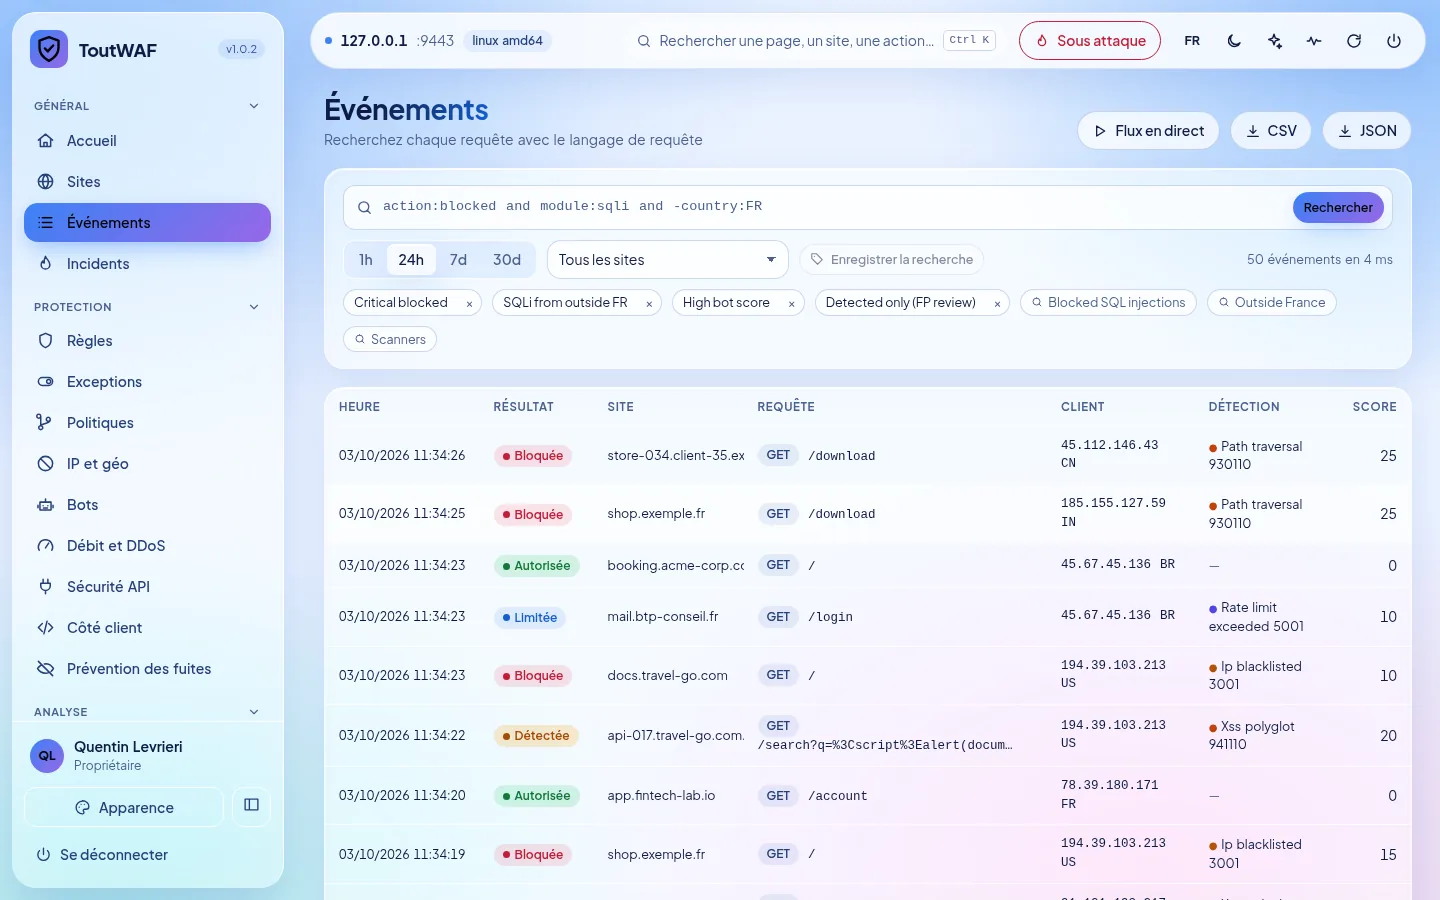The height and width of the screenshot is (900, 1440).
Task: Remove the High bot score filter
Action: pos(791,303)
